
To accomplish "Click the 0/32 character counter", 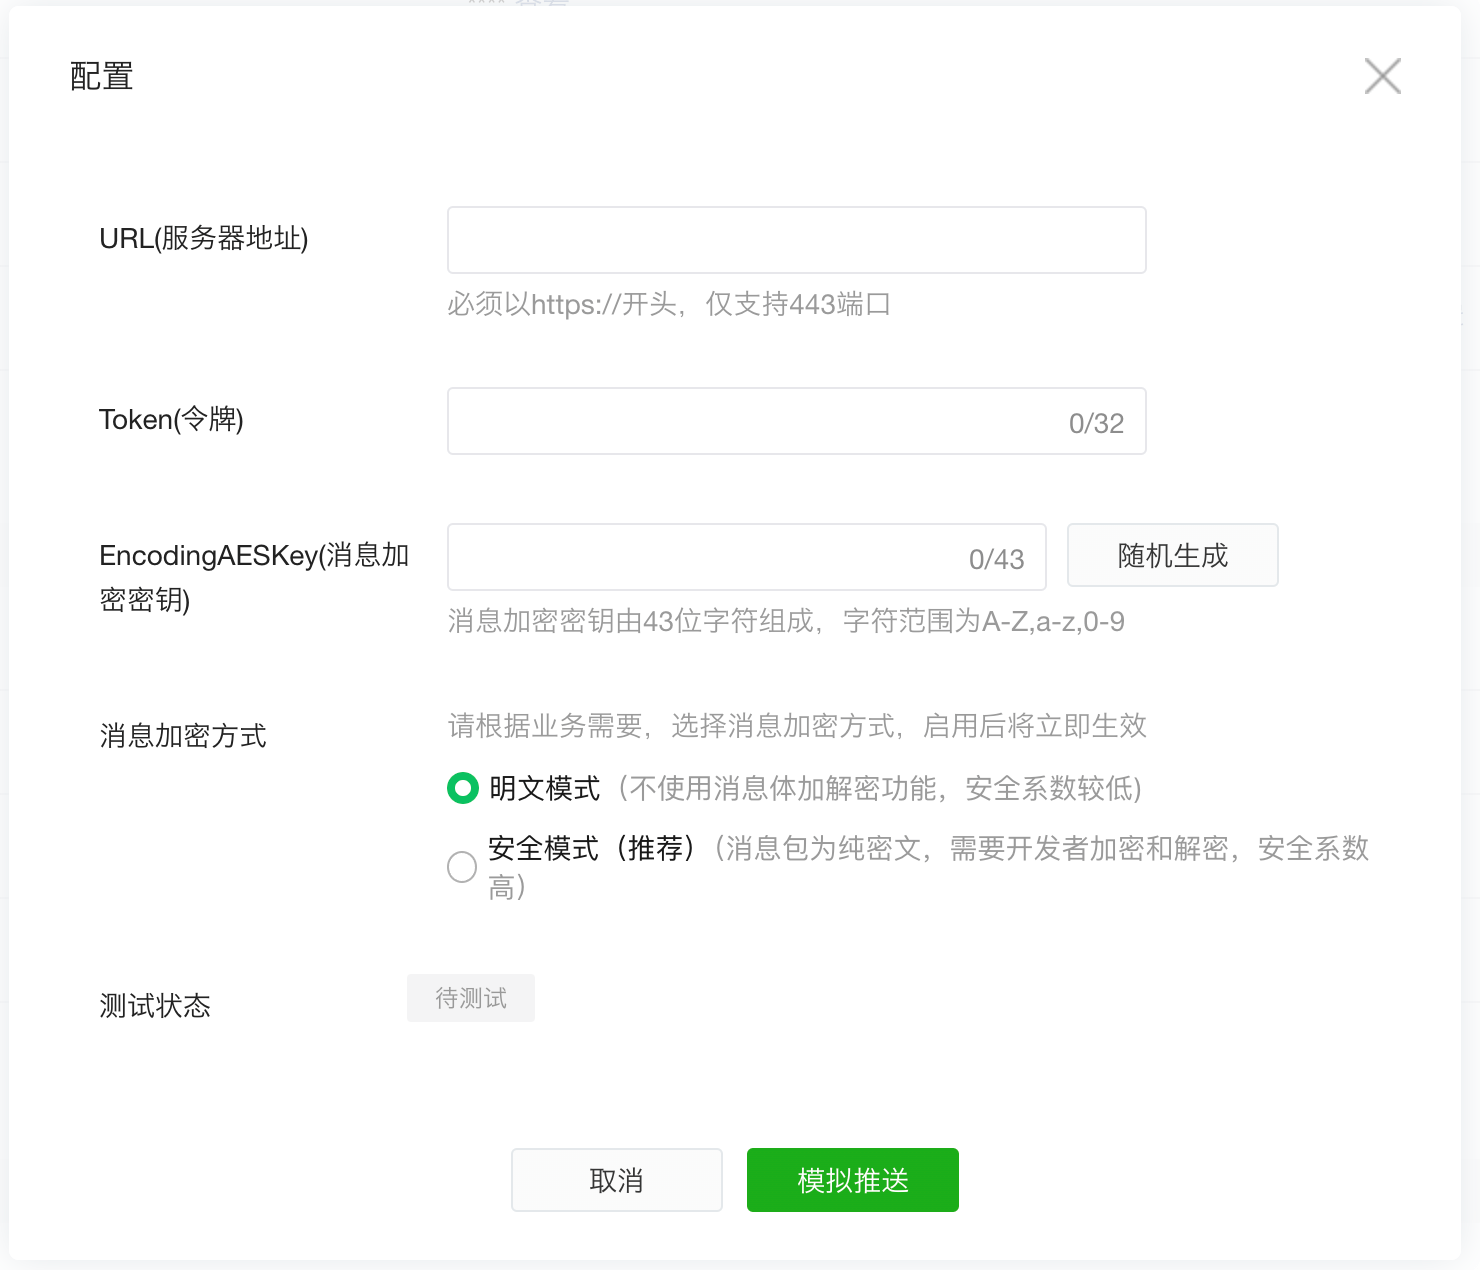I will click(1096, 423).
